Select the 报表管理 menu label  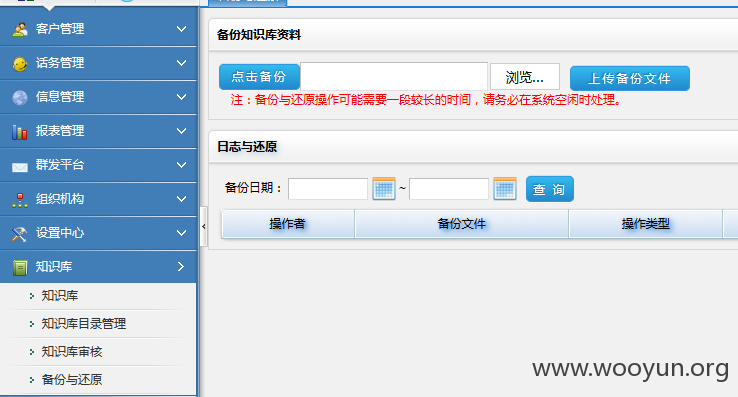tap(60, 131)
